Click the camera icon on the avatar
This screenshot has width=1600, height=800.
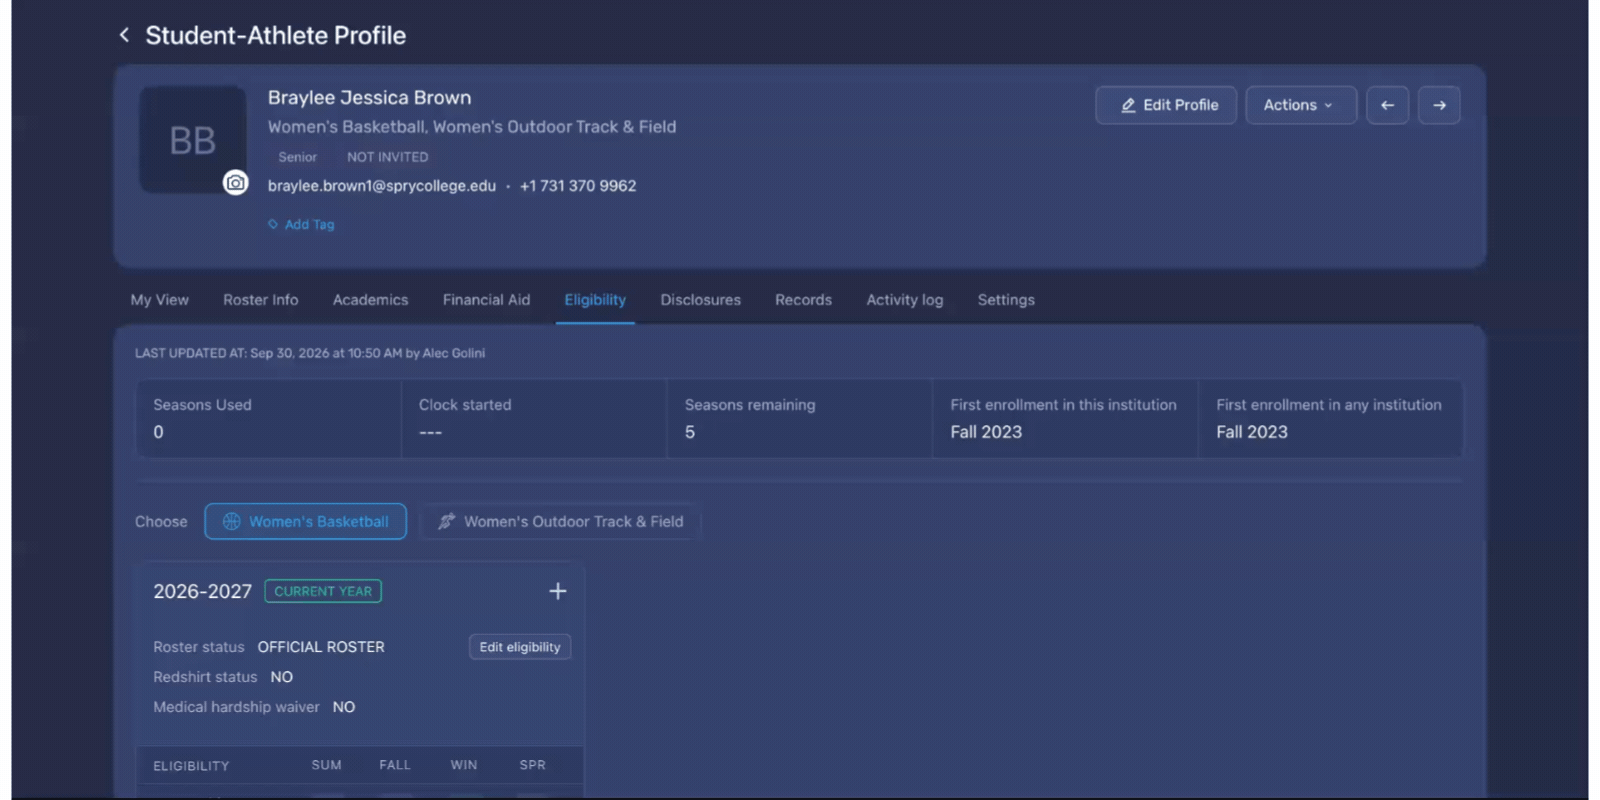235,183
